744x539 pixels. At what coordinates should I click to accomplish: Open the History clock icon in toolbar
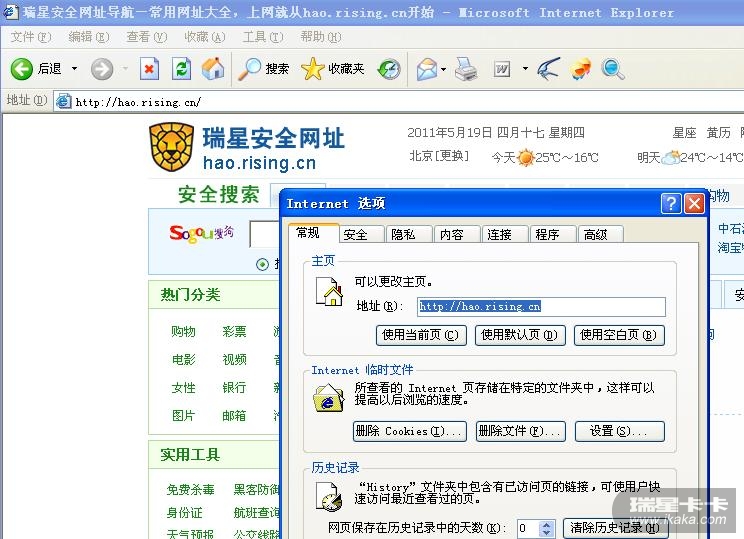(x=389, y=69)
